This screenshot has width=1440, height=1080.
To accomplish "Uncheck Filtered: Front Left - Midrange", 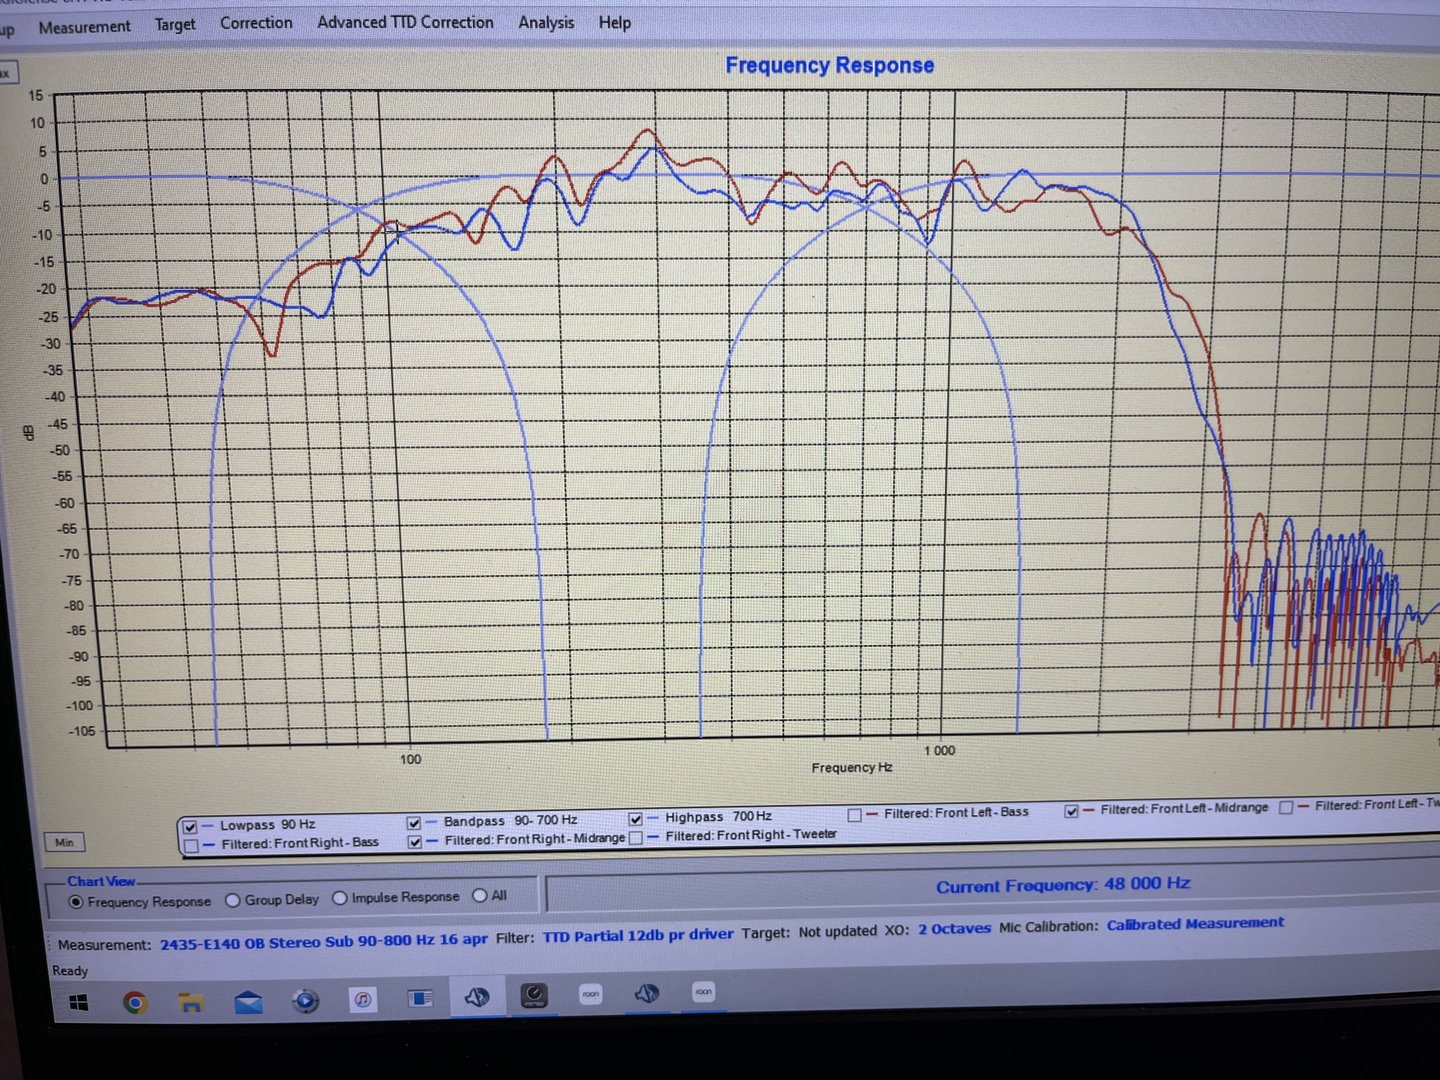I will (1071, 811).
